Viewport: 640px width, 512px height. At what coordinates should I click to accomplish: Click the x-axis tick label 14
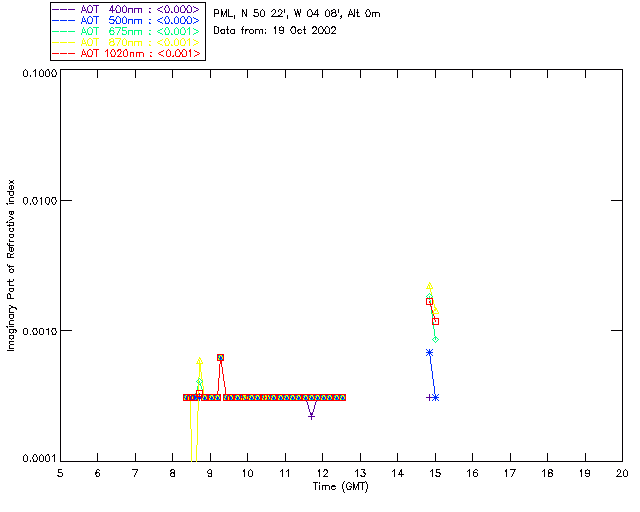[398, 473]
